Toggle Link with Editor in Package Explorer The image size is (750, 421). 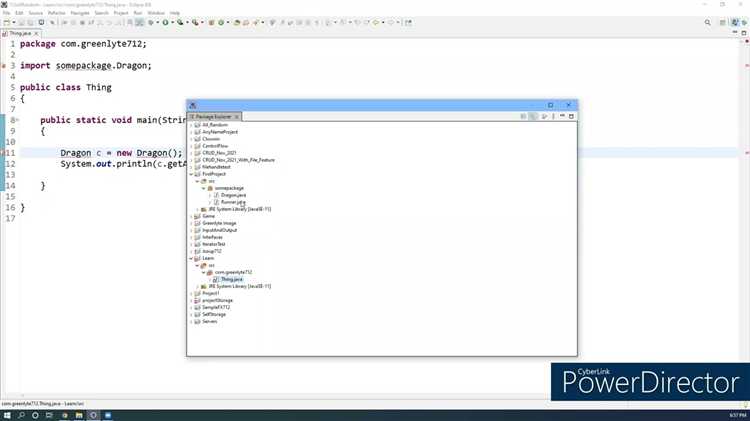(533, 116)
